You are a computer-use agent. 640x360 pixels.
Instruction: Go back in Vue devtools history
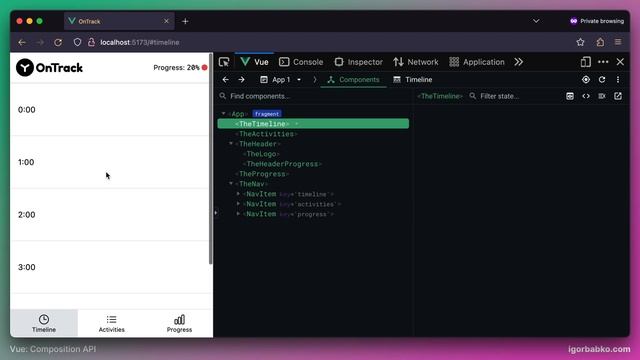(x=225, y=80)
